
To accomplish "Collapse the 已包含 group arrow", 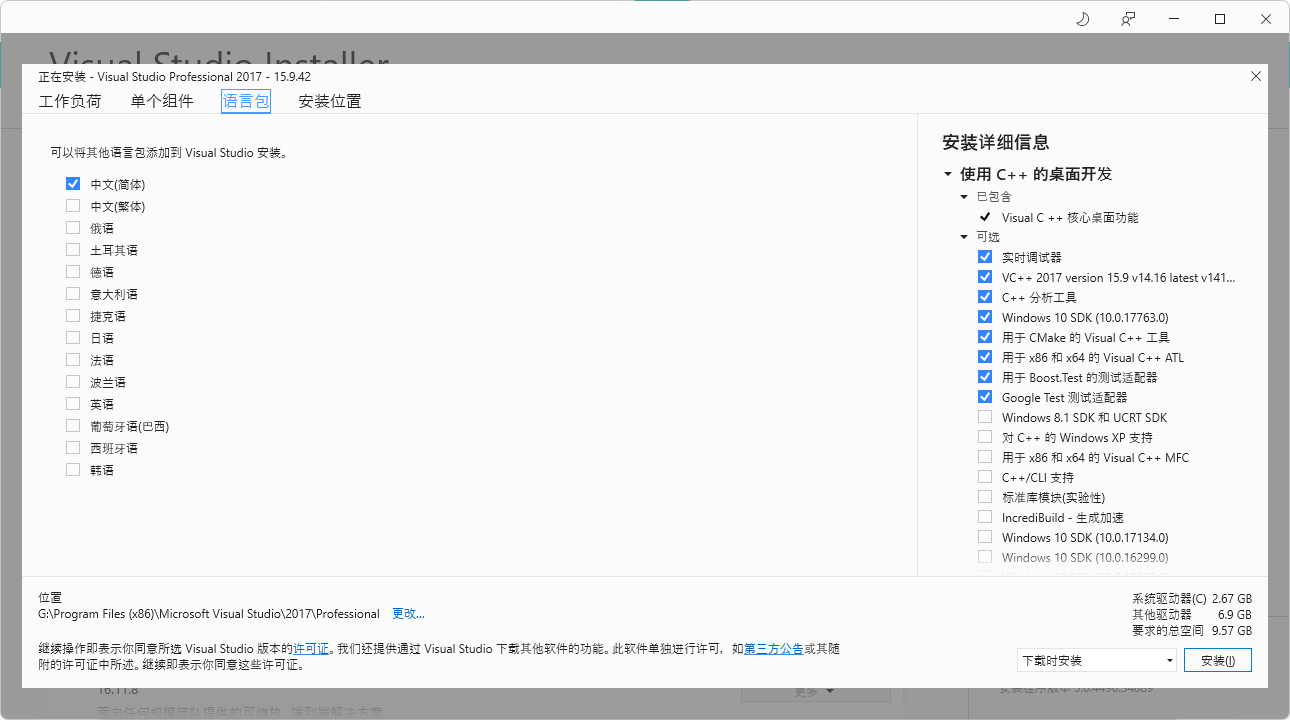I will click(965, 197).
